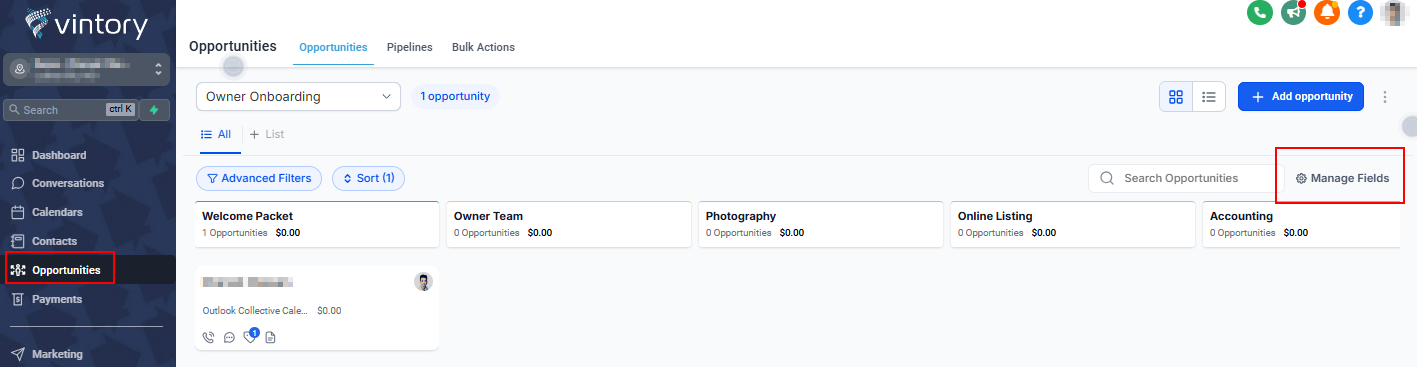Open Advanced Filters
Screen dimensions: 1417x367
tap(259, 178)
